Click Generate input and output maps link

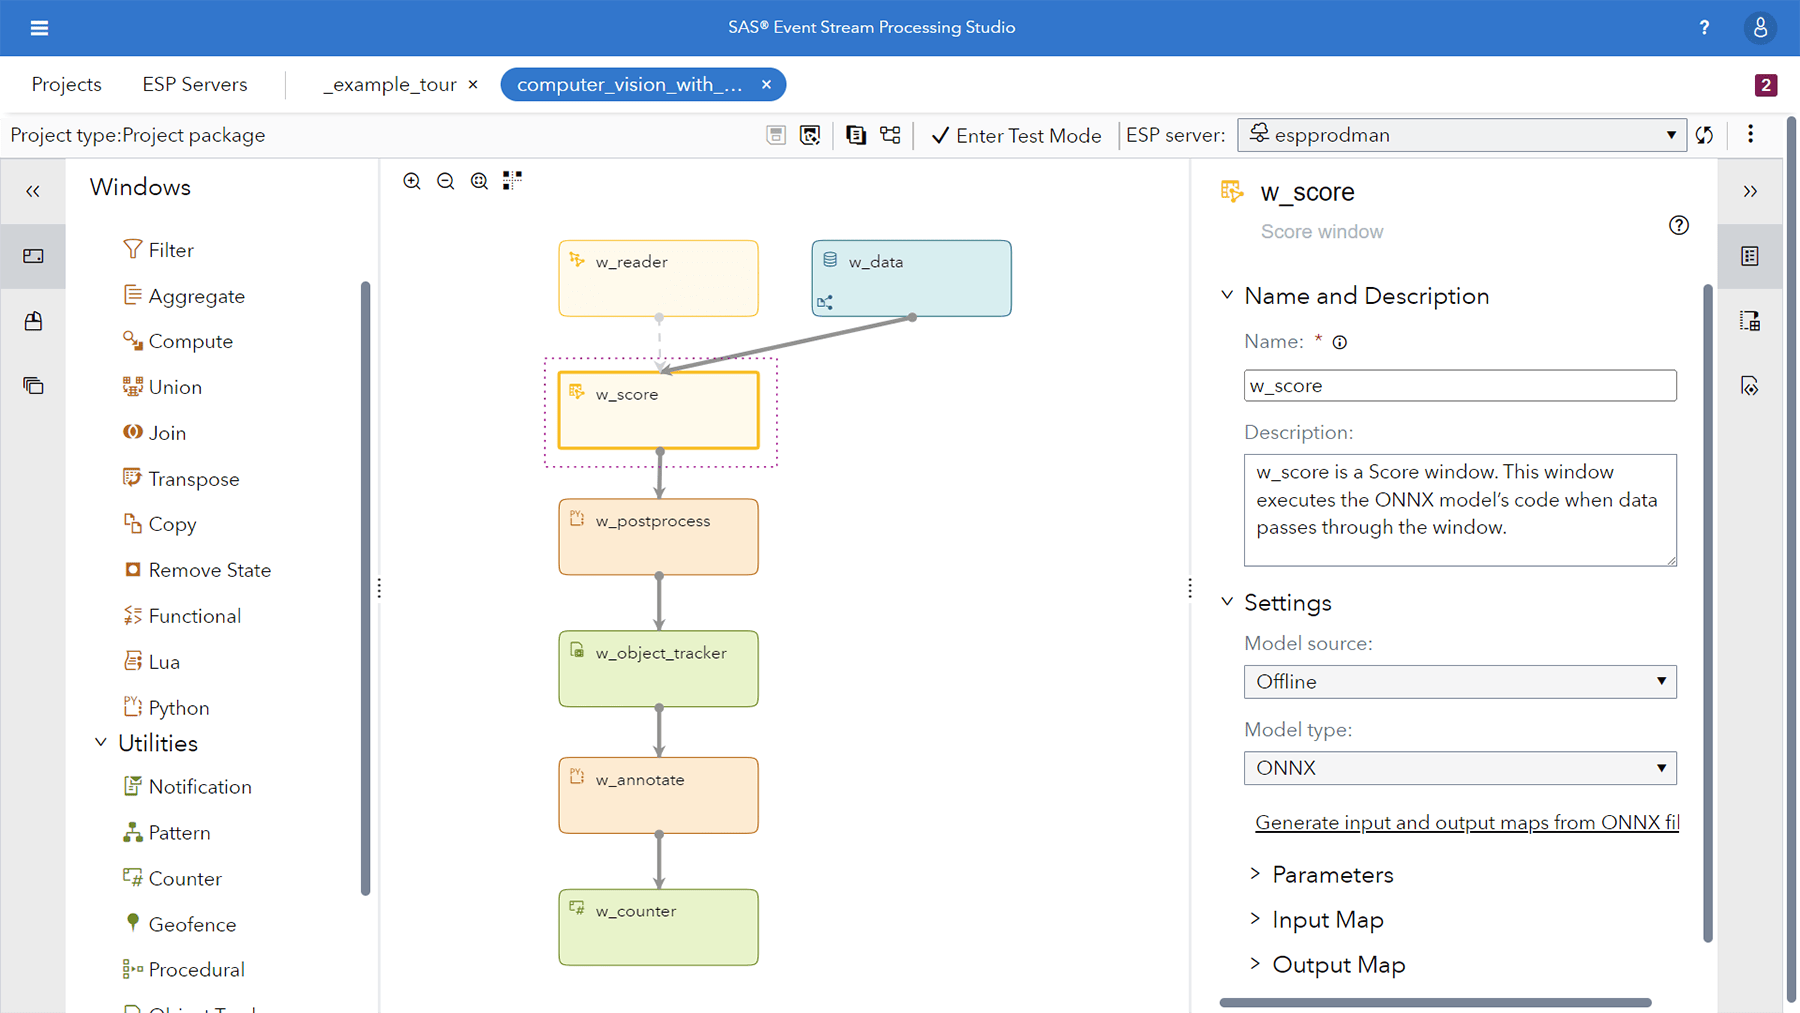pyautogui.click(x=1467, y=822)
